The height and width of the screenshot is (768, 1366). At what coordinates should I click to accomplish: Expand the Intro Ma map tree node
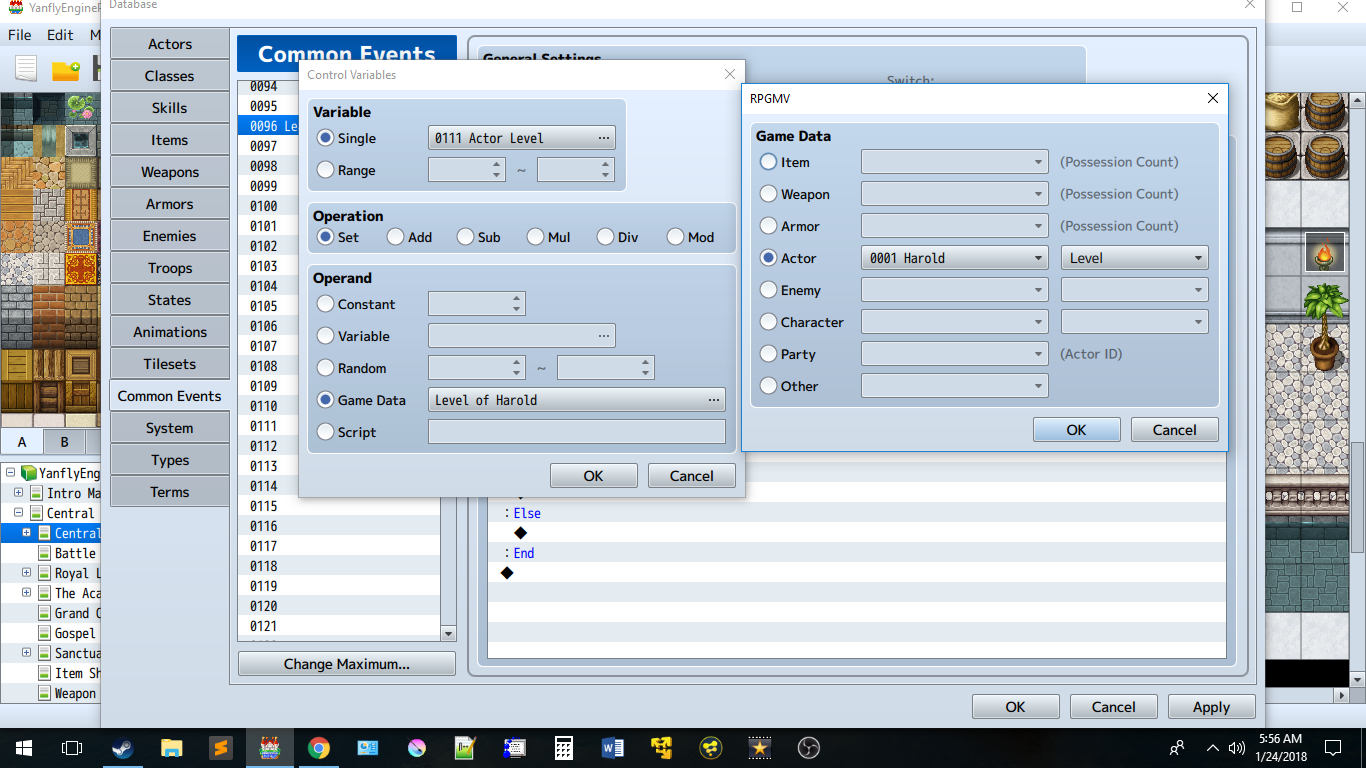point(19,493)
